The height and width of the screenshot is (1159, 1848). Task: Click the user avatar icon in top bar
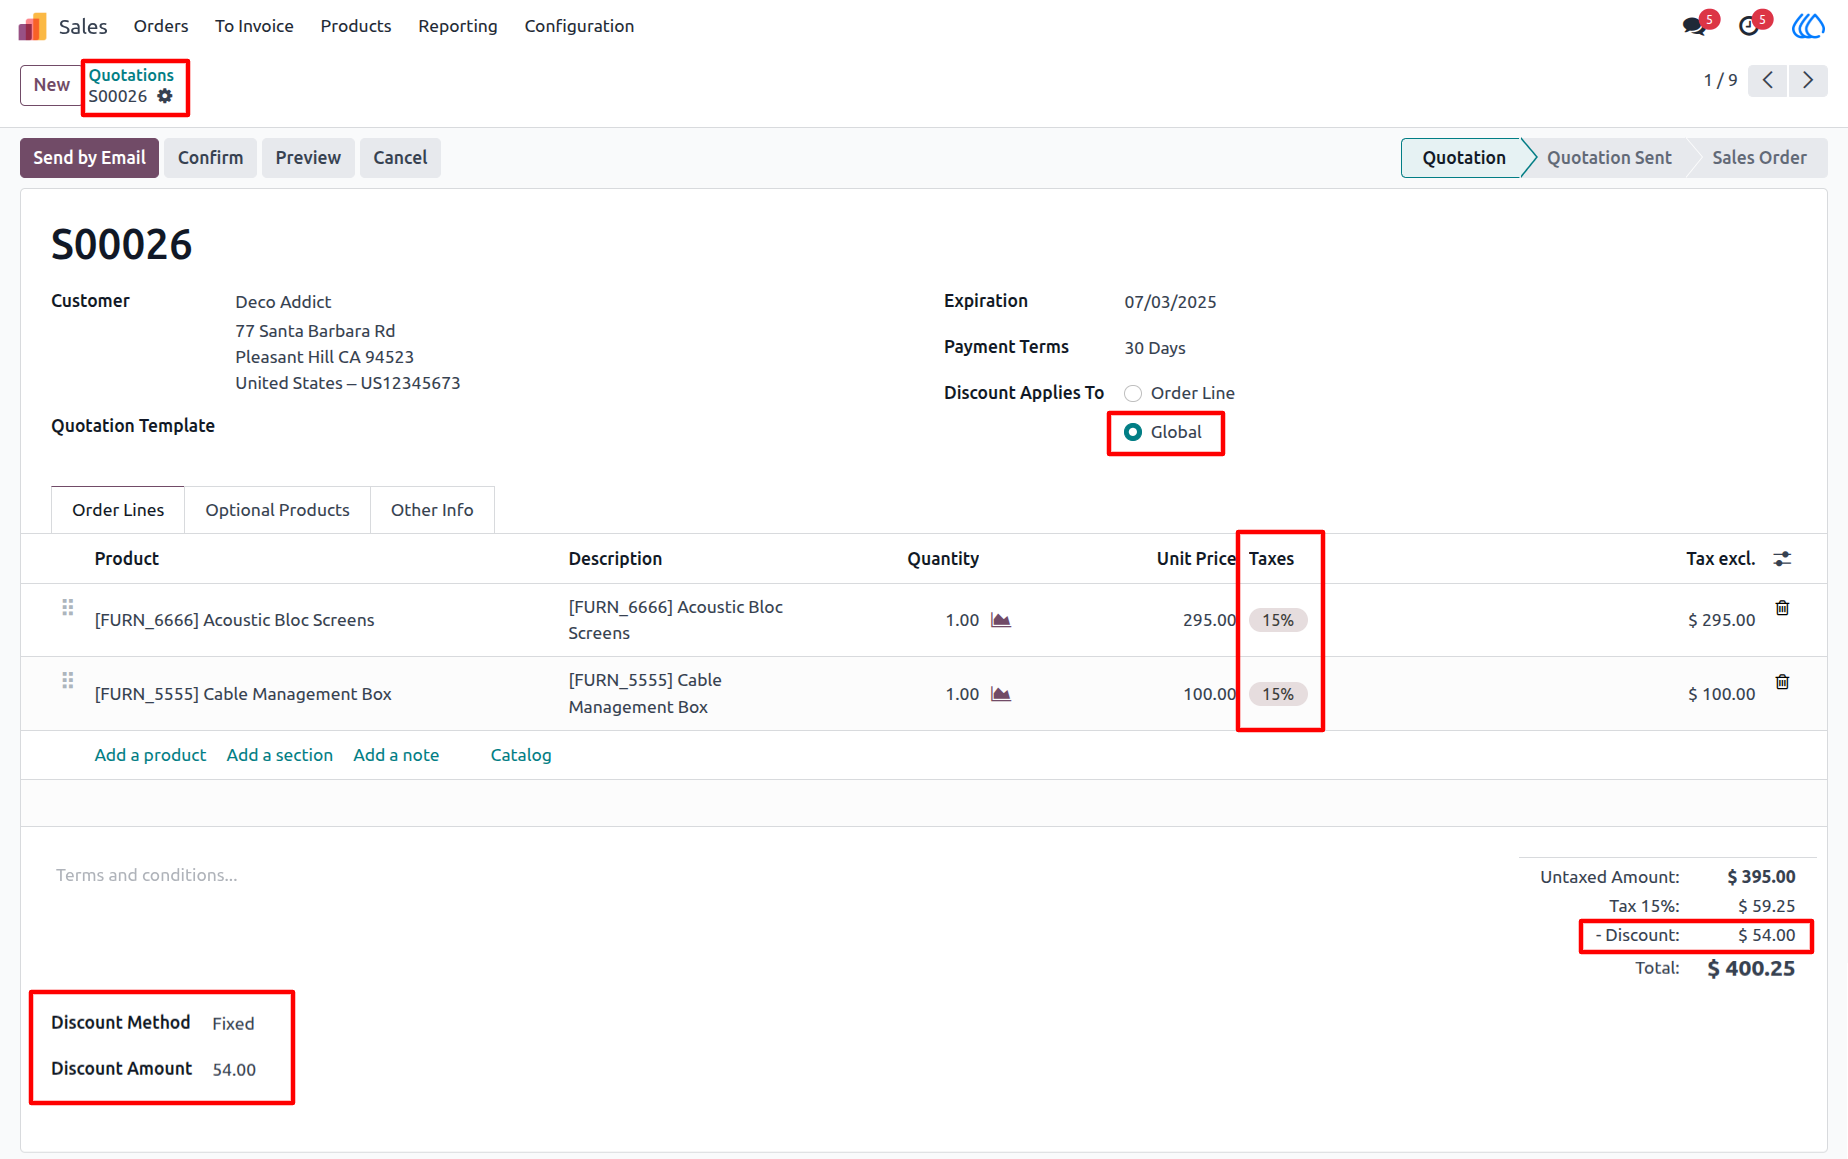(1808, 26)
